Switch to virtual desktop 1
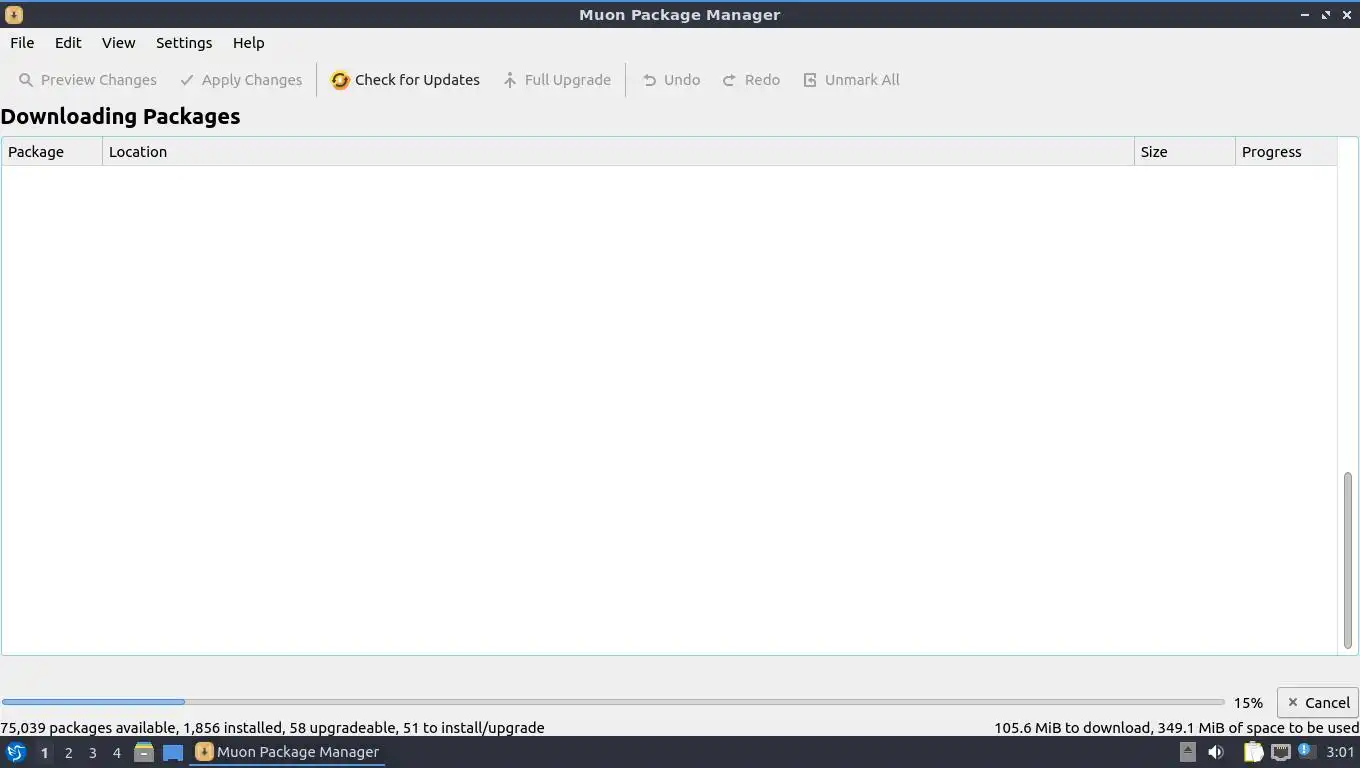 [44, 753]
